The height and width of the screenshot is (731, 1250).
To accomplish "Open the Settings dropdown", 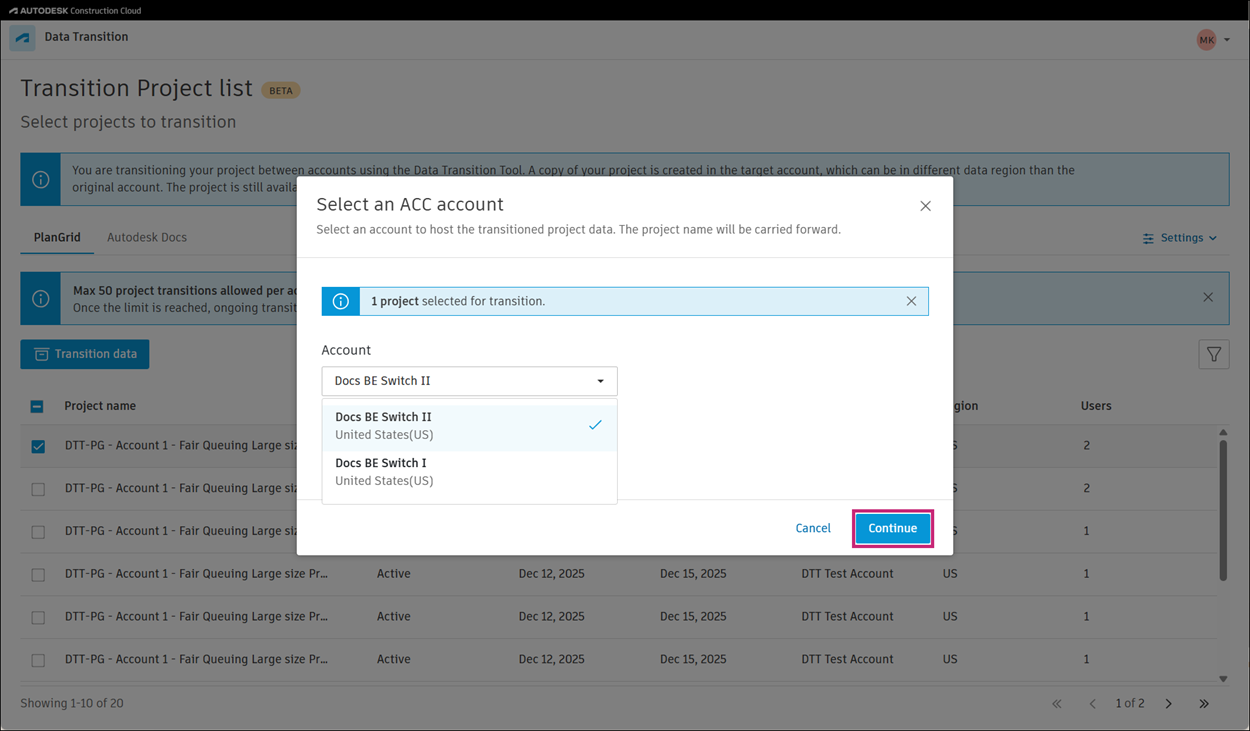I will (1180, 238).
